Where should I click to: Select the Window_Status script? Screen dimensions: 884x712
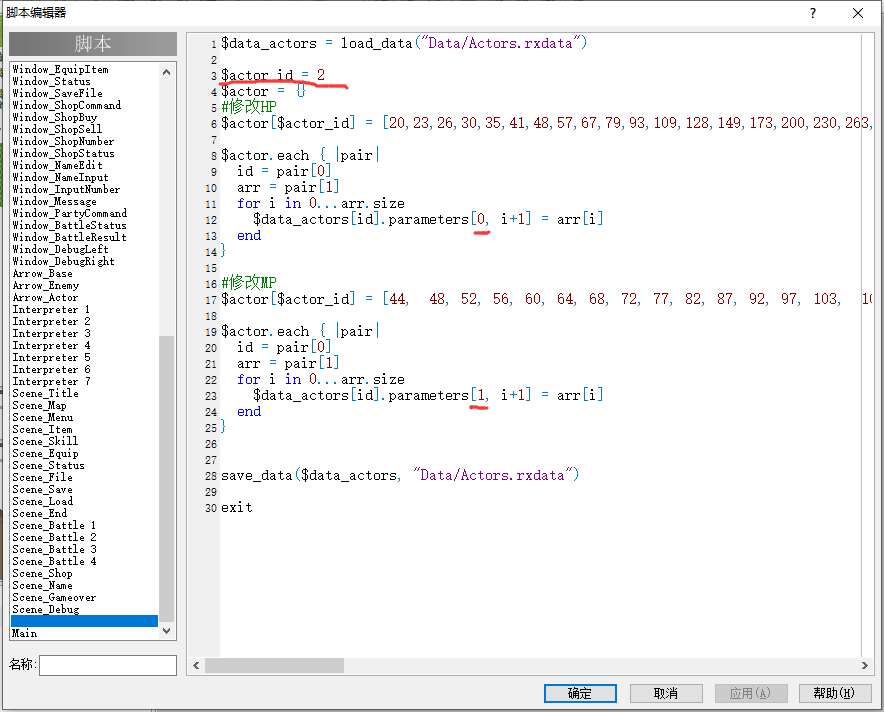tap(51, 81)
